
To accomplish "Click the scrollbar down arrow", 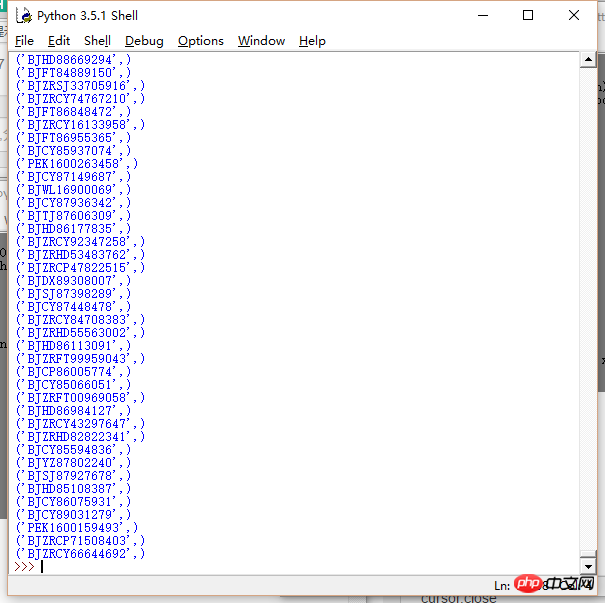I will [x=588, y=567].
